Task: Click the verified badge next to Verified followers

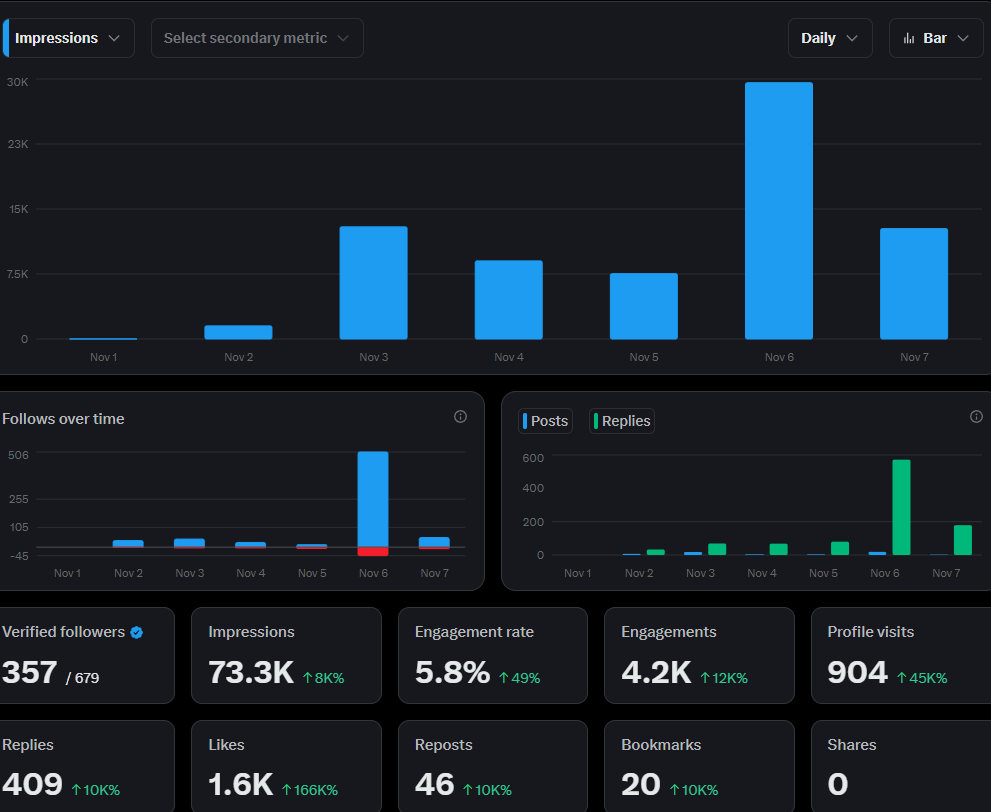Action: [137, 633]
